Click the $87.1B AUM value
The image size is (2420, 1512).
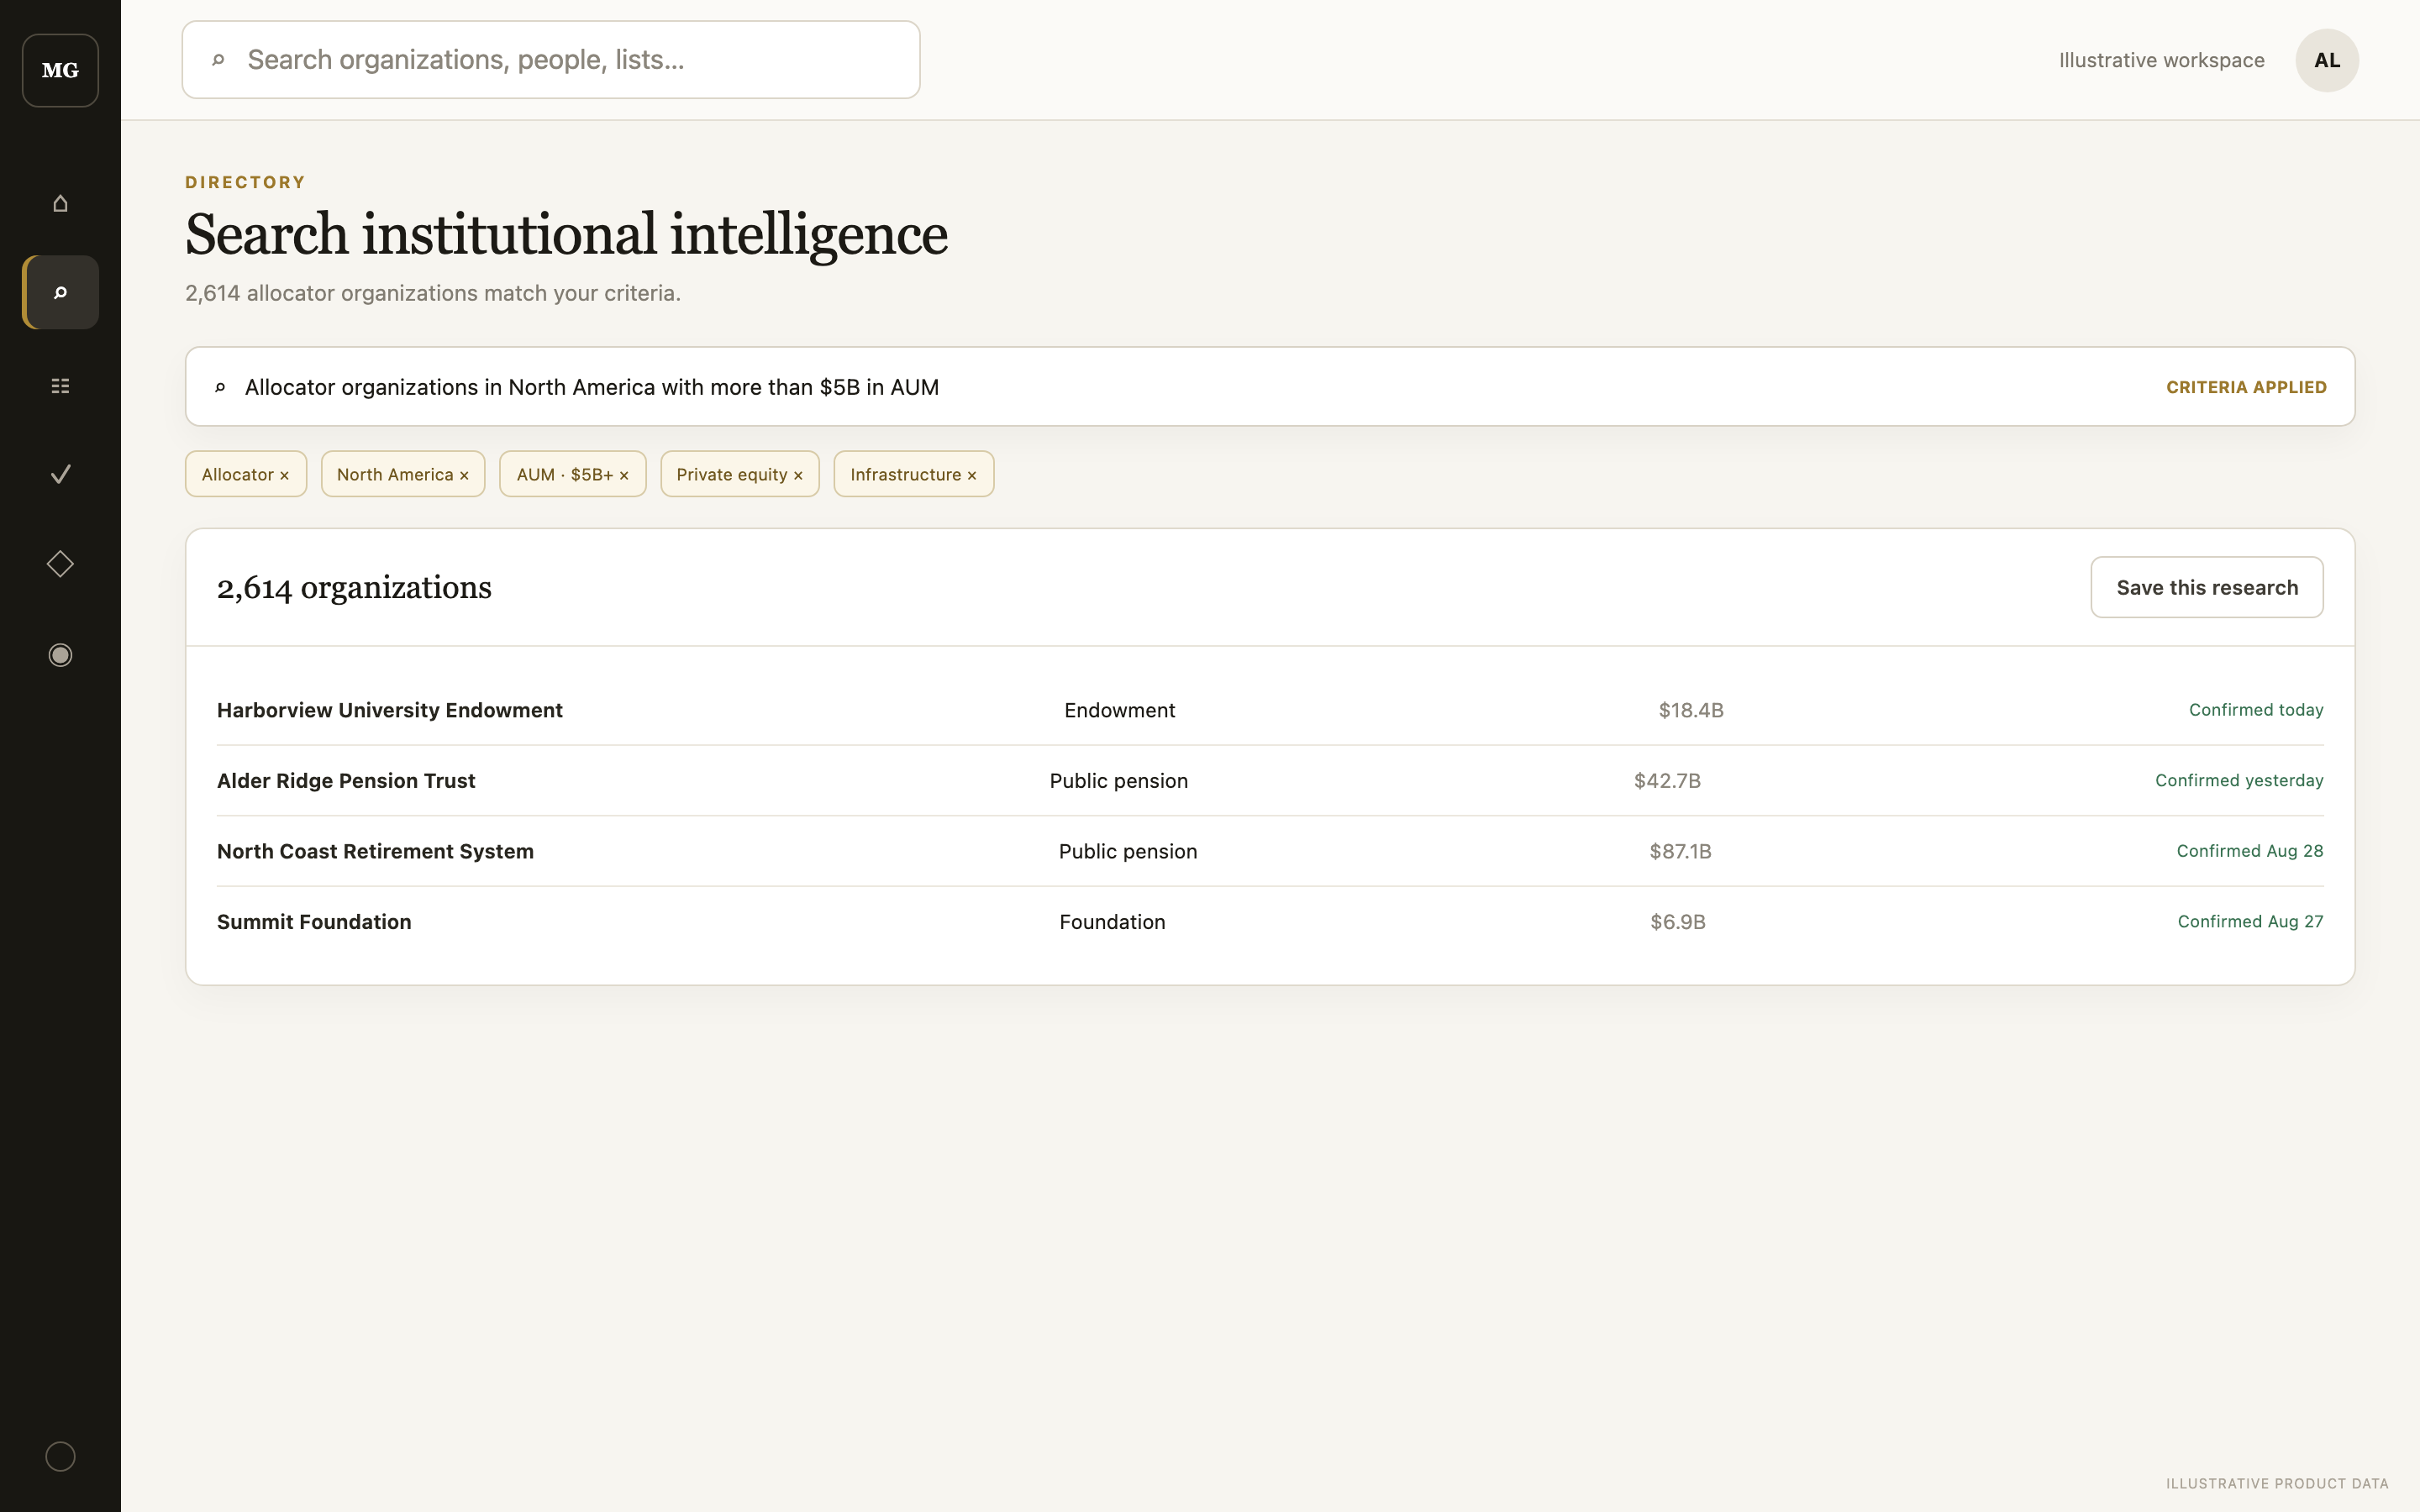pos(1680,851)
